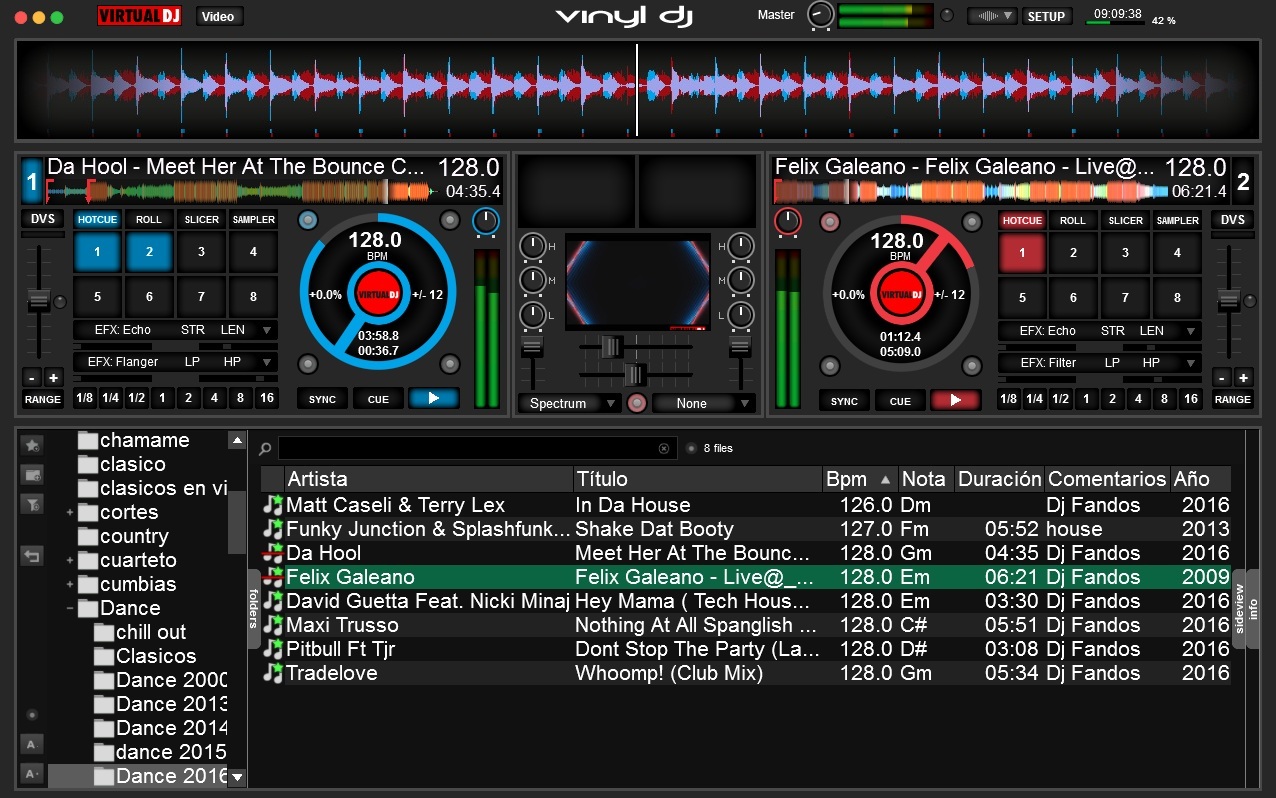Click CUE on deck 2
Viewport: 1276px width, 798px height.
[x=900, y=401]
